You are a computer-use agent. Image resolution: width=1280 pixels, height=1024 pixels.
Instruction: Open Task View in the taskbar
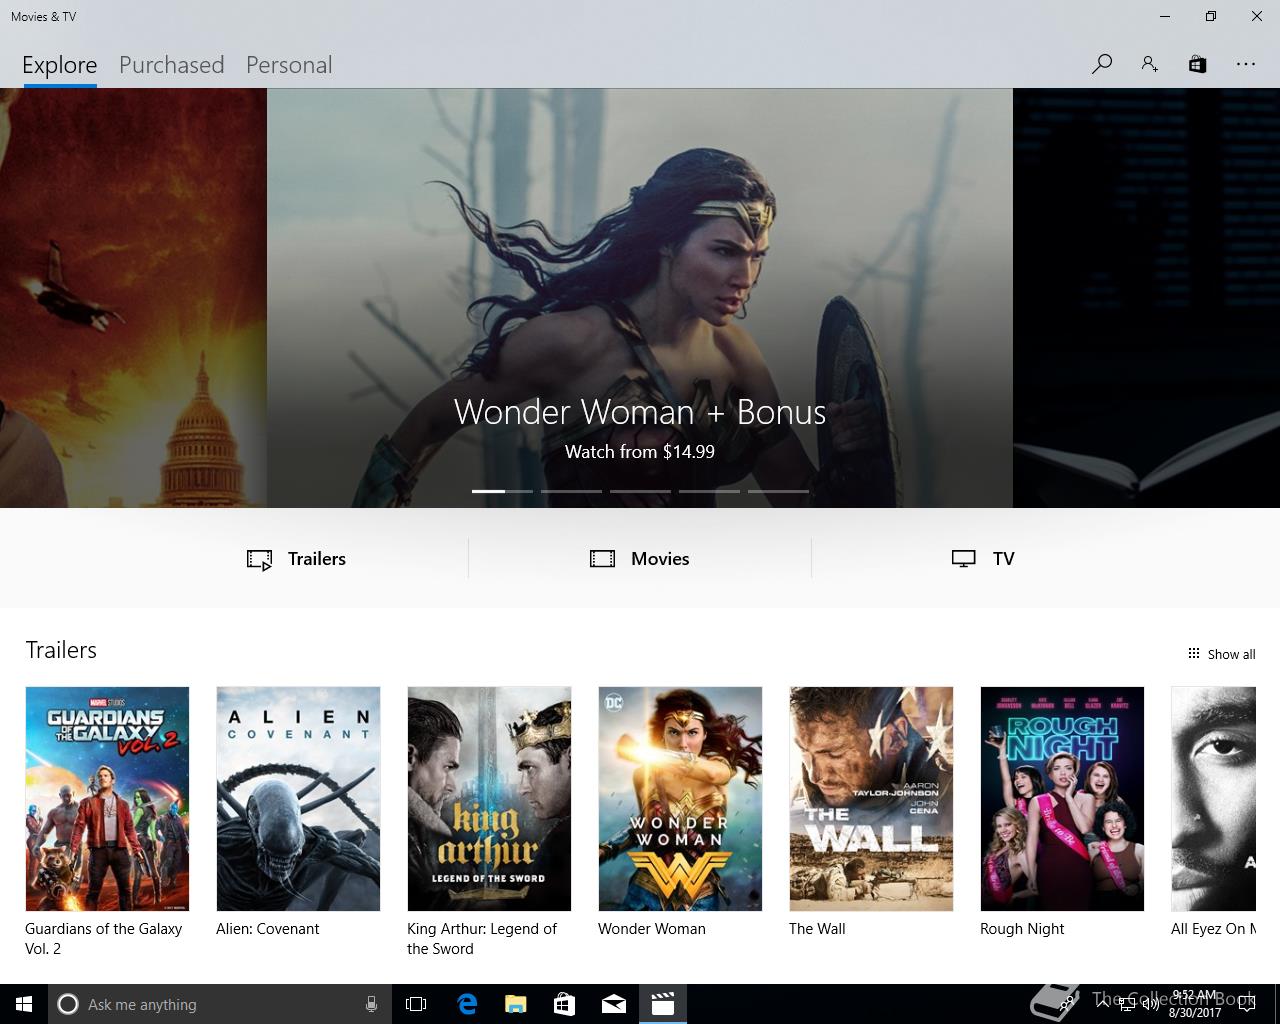click(416, 1004)
